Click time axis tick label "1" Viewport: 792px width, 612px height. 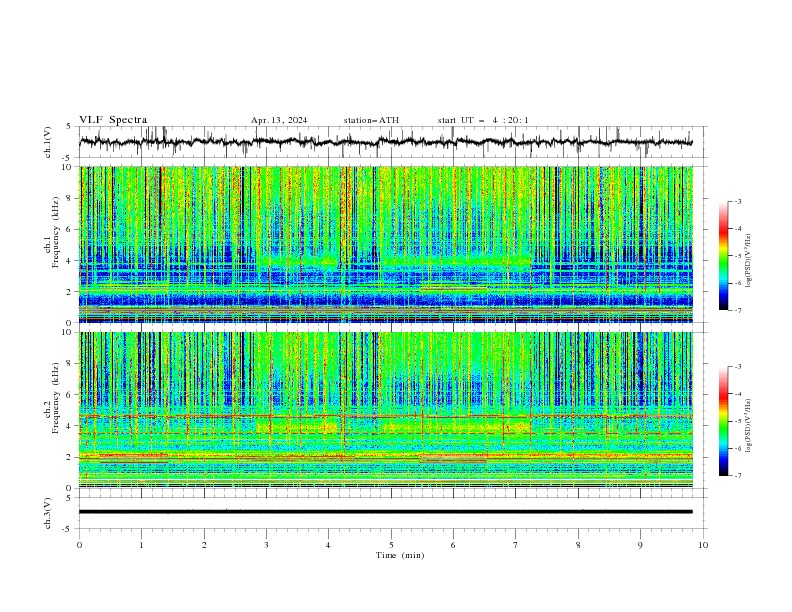[141, 545]
